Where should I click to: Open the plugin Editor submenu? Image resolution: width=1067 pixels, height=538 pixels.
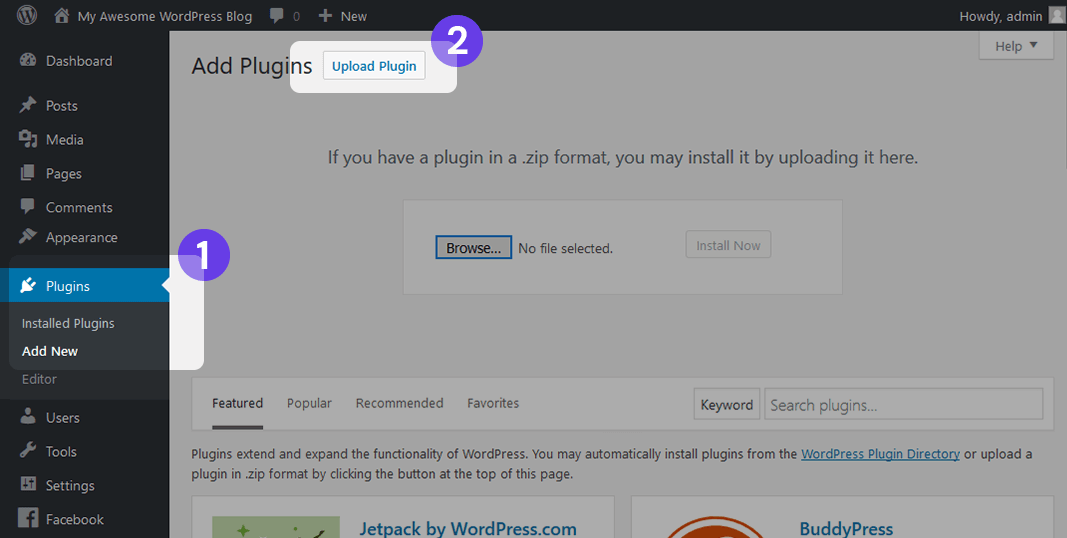(x=39, y=379)
